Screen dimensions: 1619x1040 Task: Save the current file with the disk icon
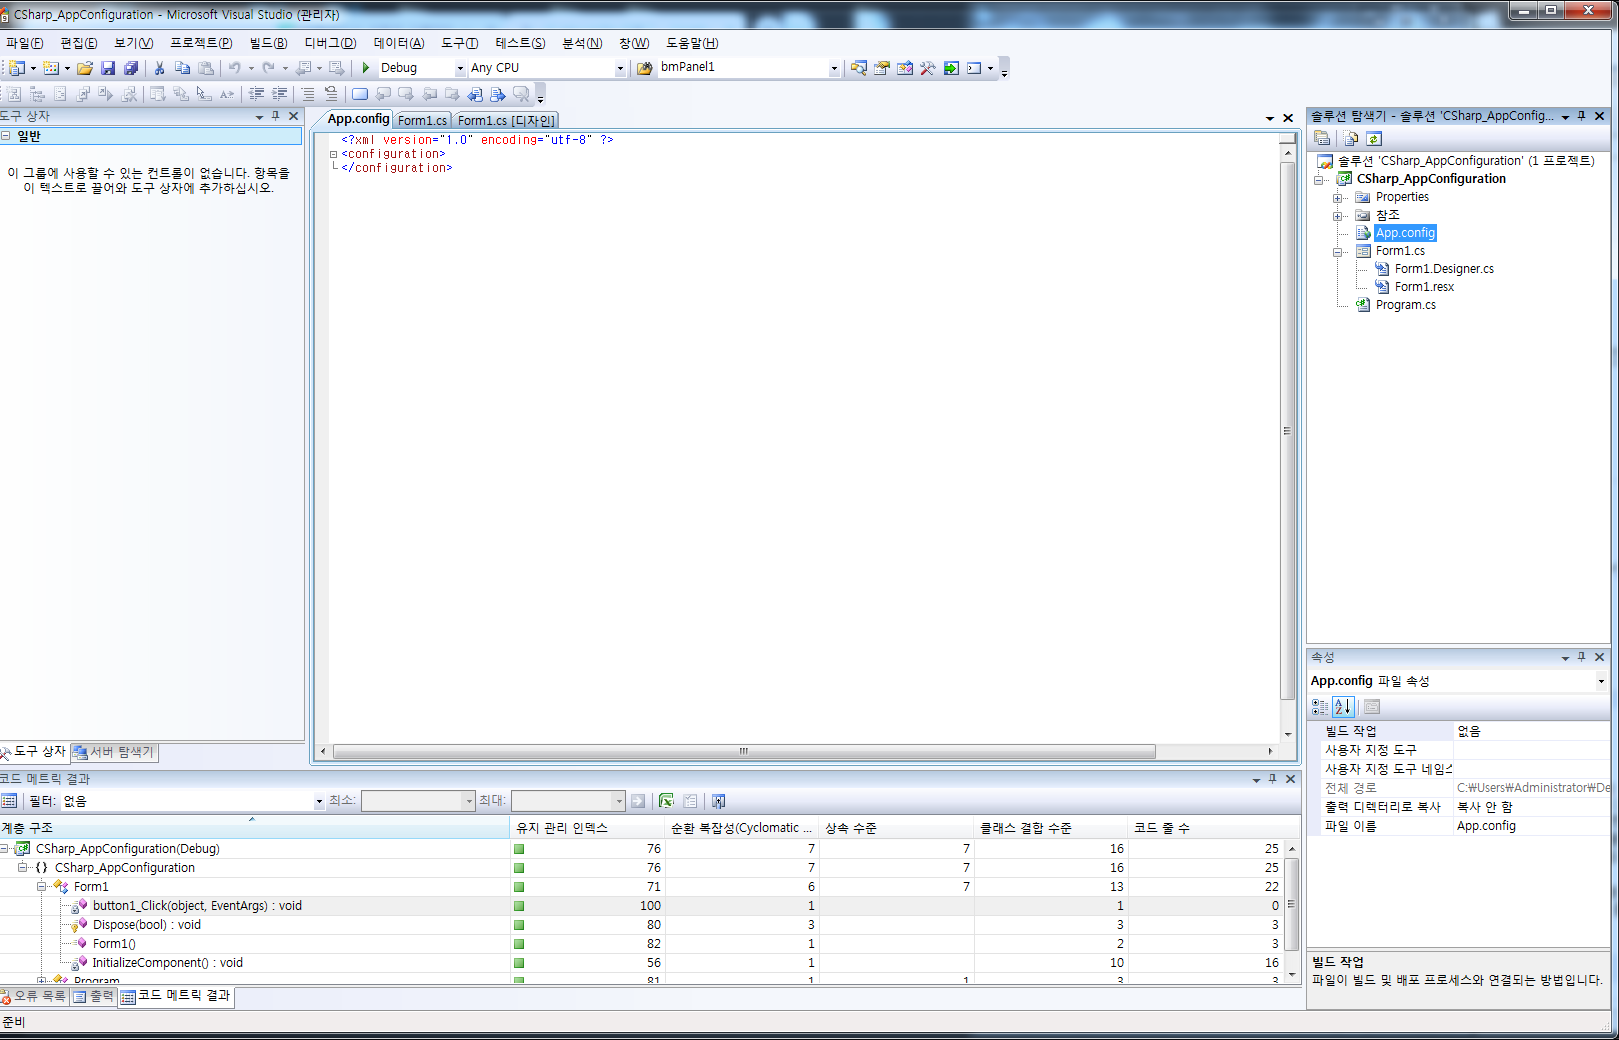[108, 68]
